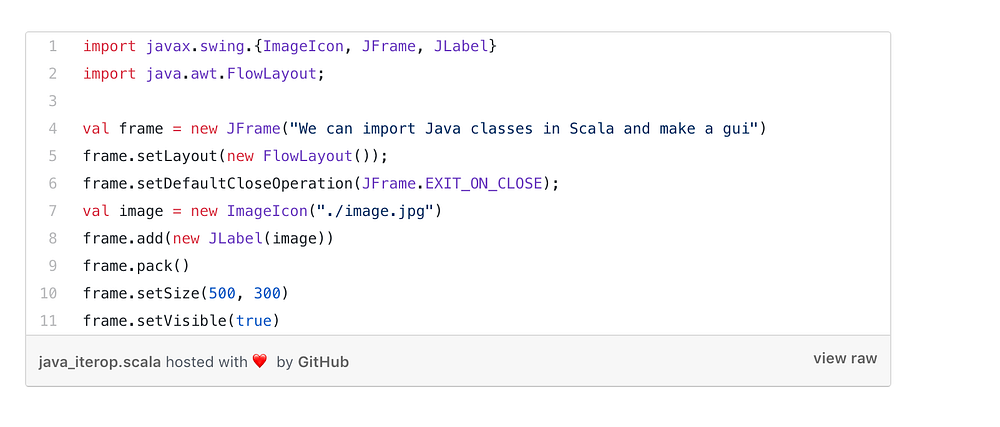This screenshot has height=427, width=1000.
Task: Click the GitHub link in footer
Action: coord(323,362)
